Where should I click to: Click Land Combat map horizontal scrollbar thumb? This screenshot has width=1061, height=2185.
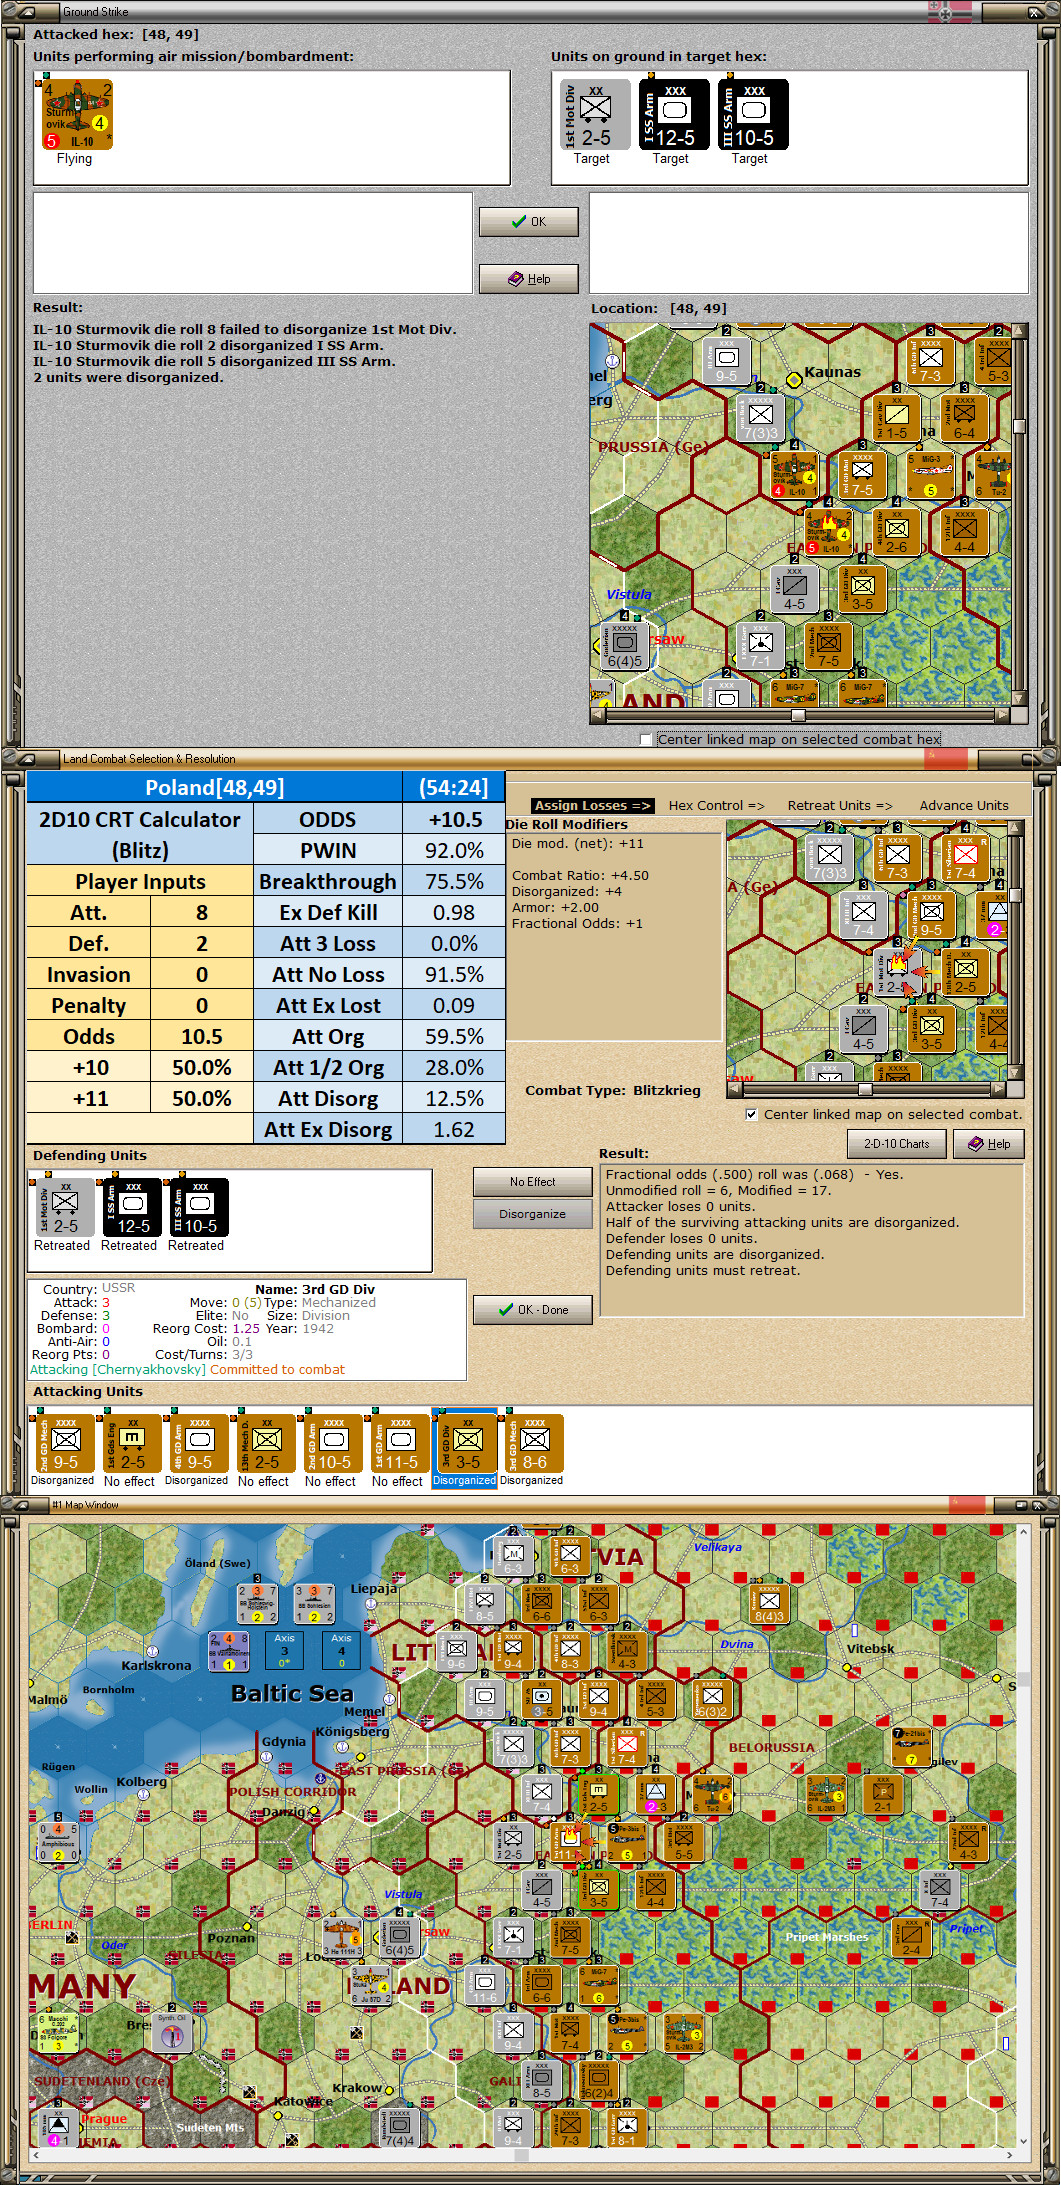865,1089
